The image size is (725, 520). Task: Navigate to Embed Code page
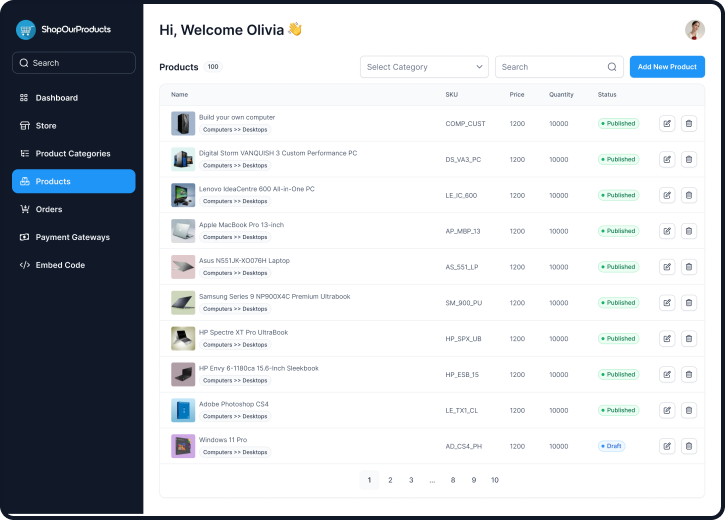[x=60, y=265]
